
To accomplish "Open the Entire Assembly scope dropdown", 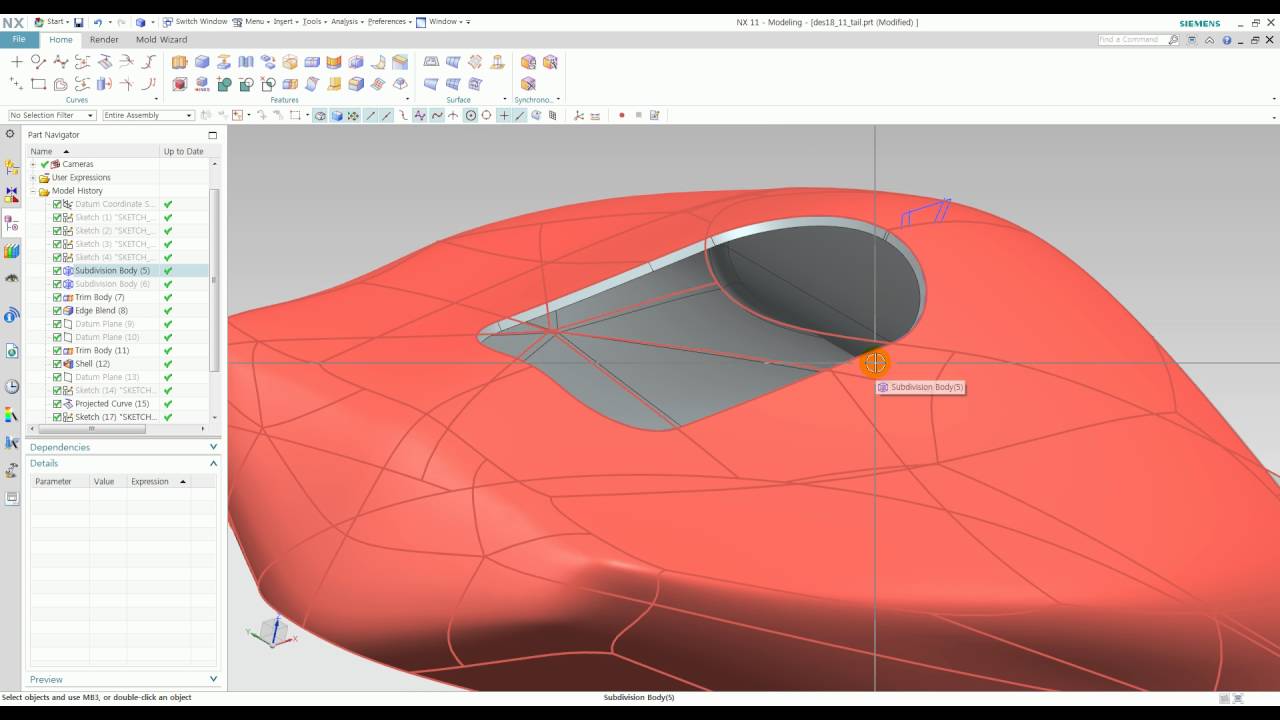I will click(x=147, y=115).
